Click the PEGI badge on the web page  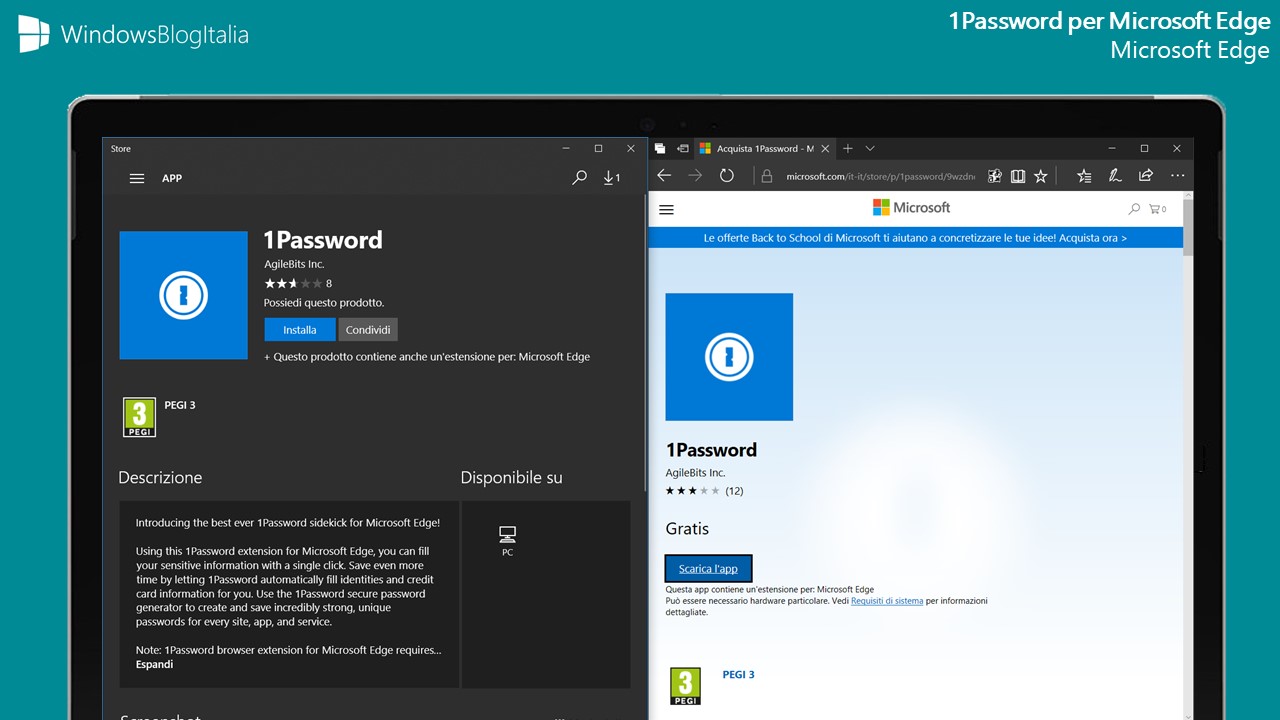[x=685, y=687]
